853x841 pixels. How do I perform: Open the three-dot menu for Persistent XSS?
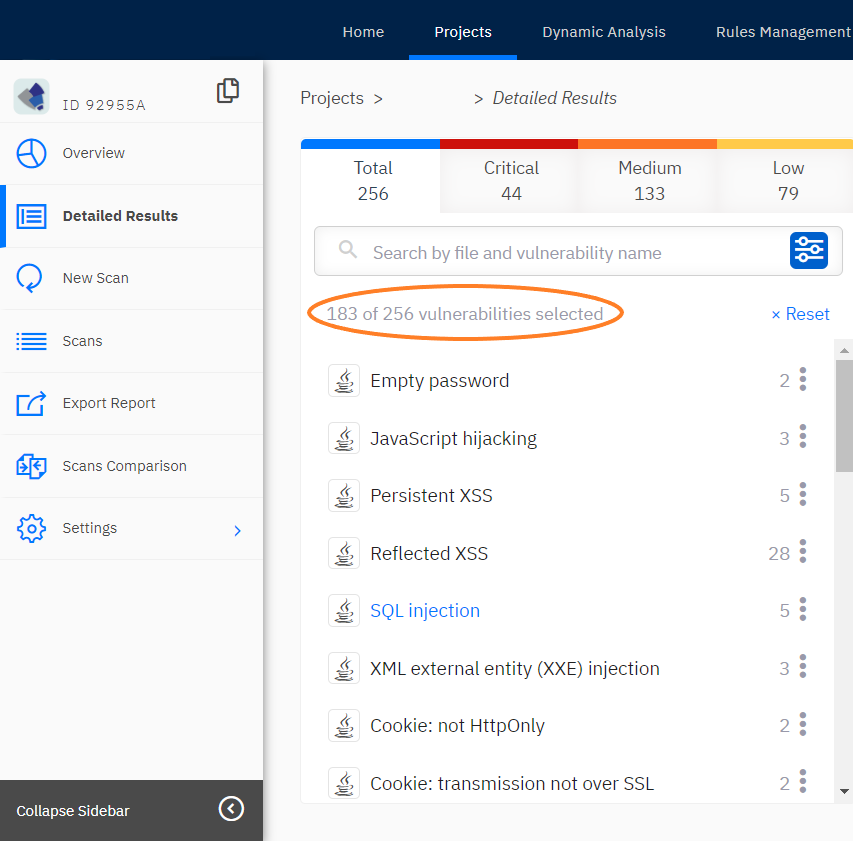(802, 494)
